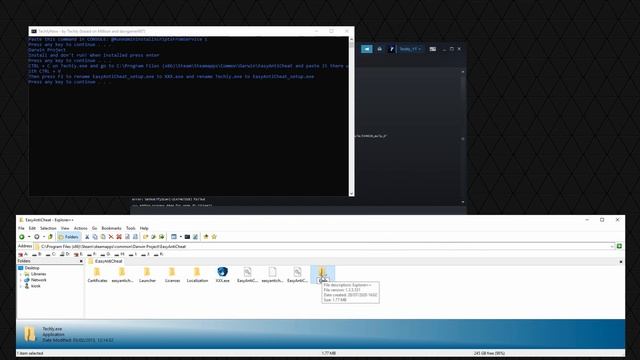
Task: Close the Folders pane with its X
Action: (x=81, y=261)
